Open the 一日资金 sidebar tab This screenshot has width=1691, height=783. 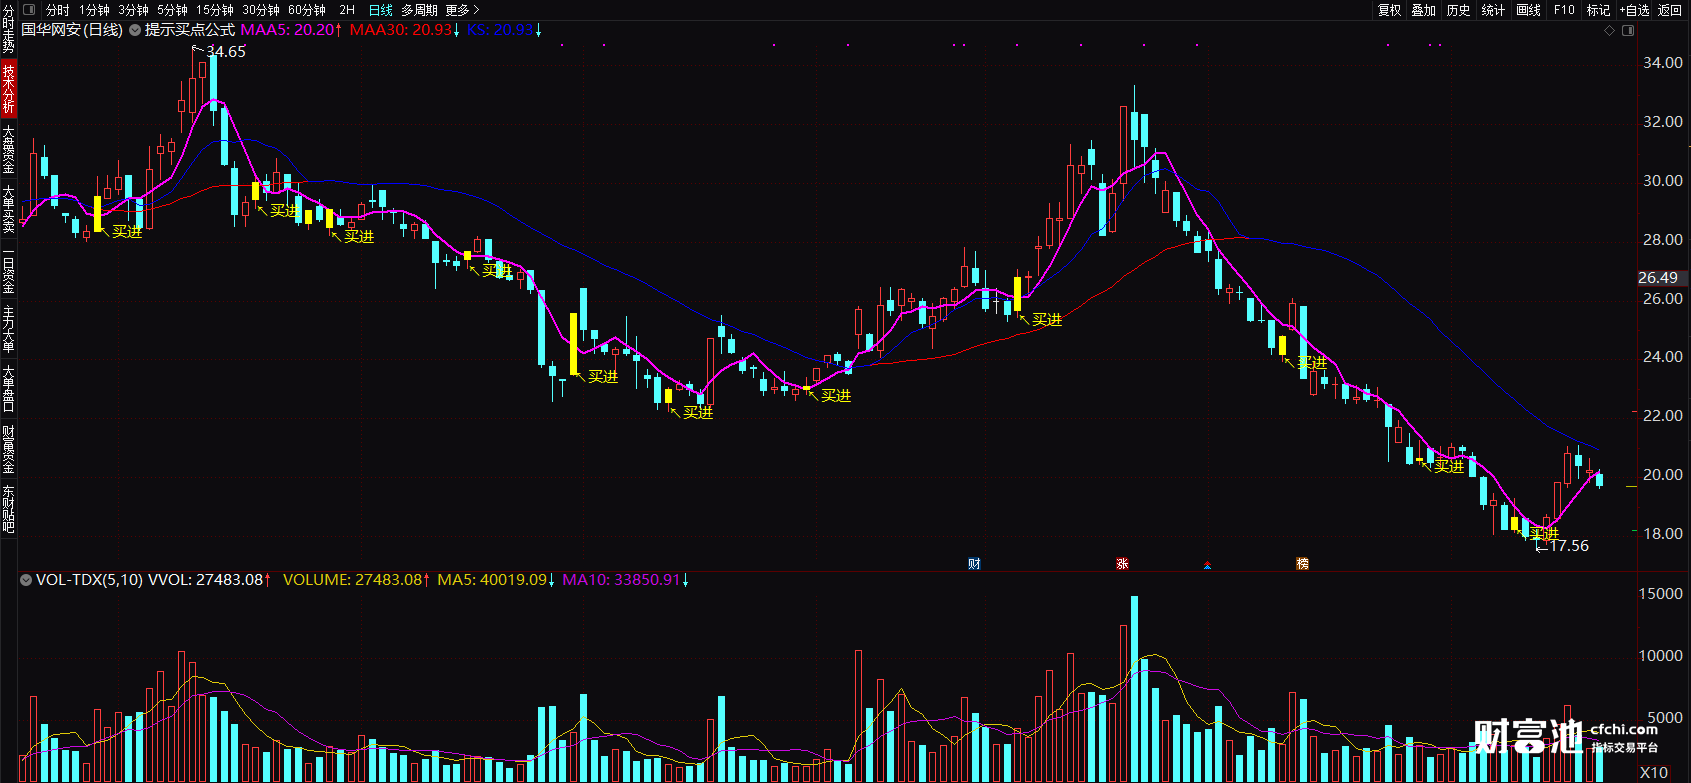click(8, 270)
